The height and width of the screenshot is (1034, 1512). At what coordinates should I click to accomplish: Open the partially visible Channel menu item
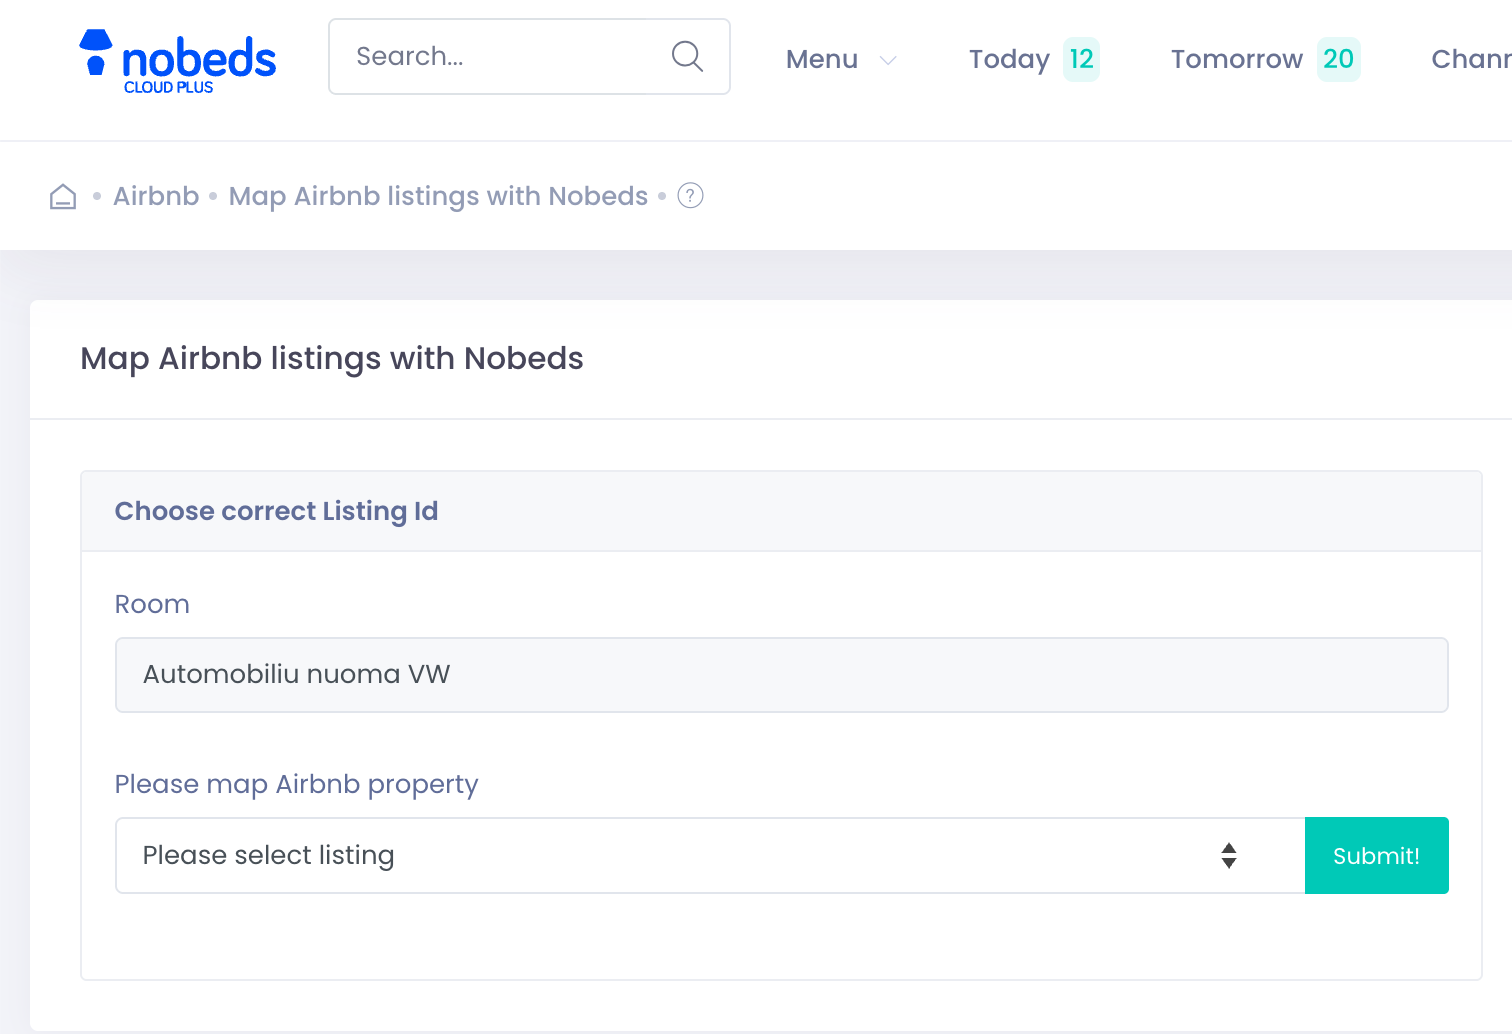(x=1470, y=59)
